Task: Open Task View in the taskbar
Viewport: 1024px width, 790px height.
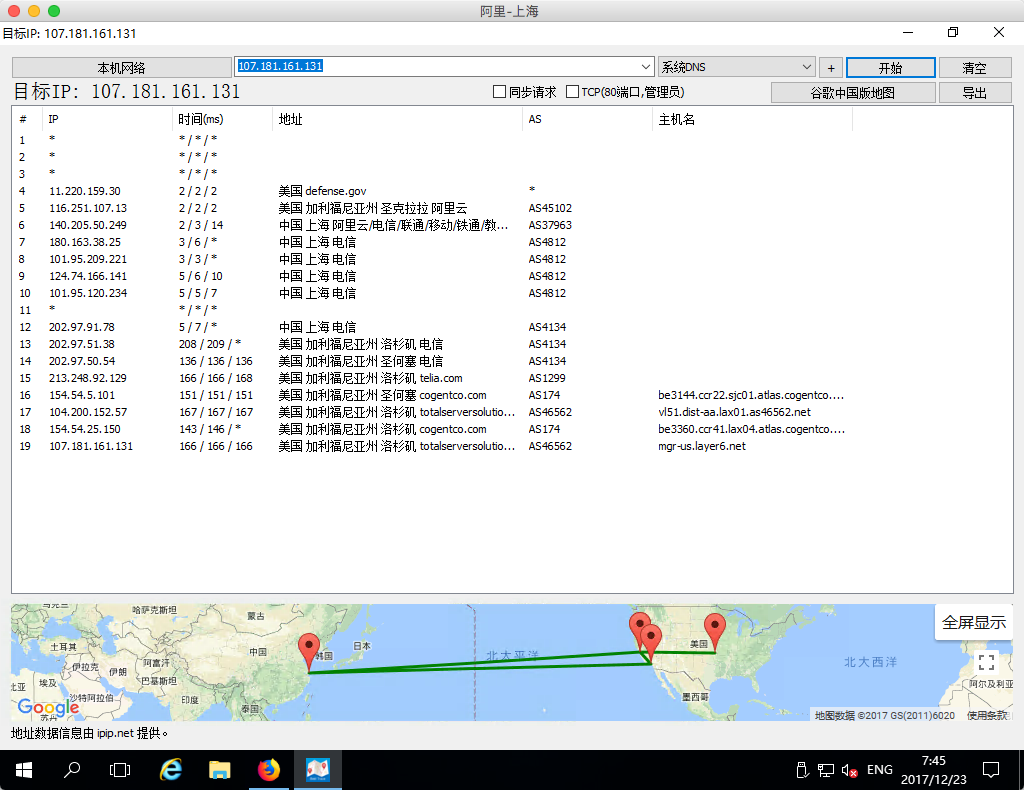Action: pyautogui.click(x=120, y=770)
